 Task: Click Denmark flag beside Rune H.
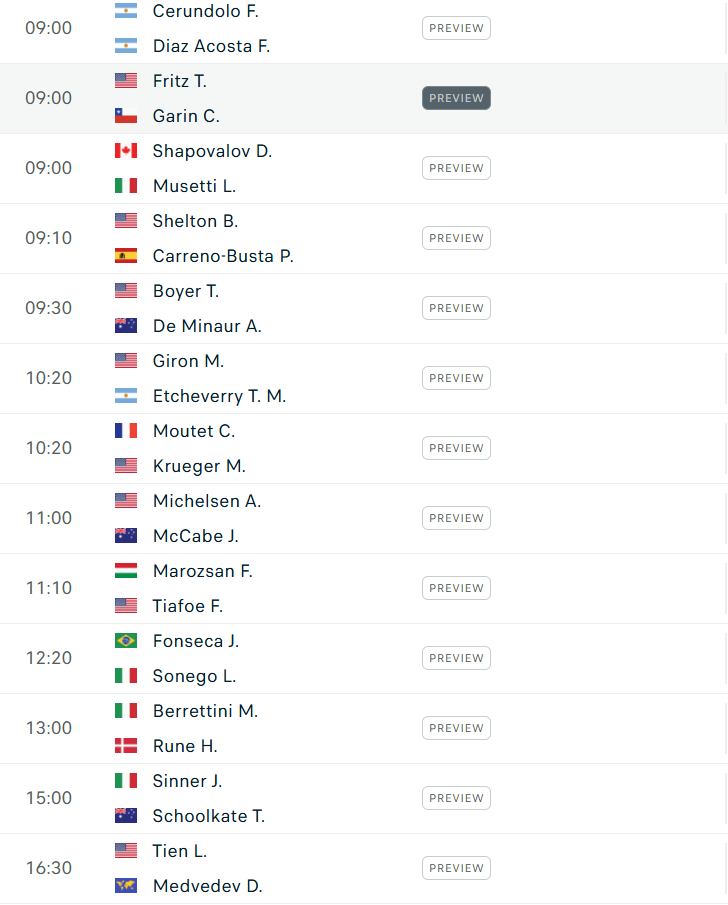[x=126, y=746]
